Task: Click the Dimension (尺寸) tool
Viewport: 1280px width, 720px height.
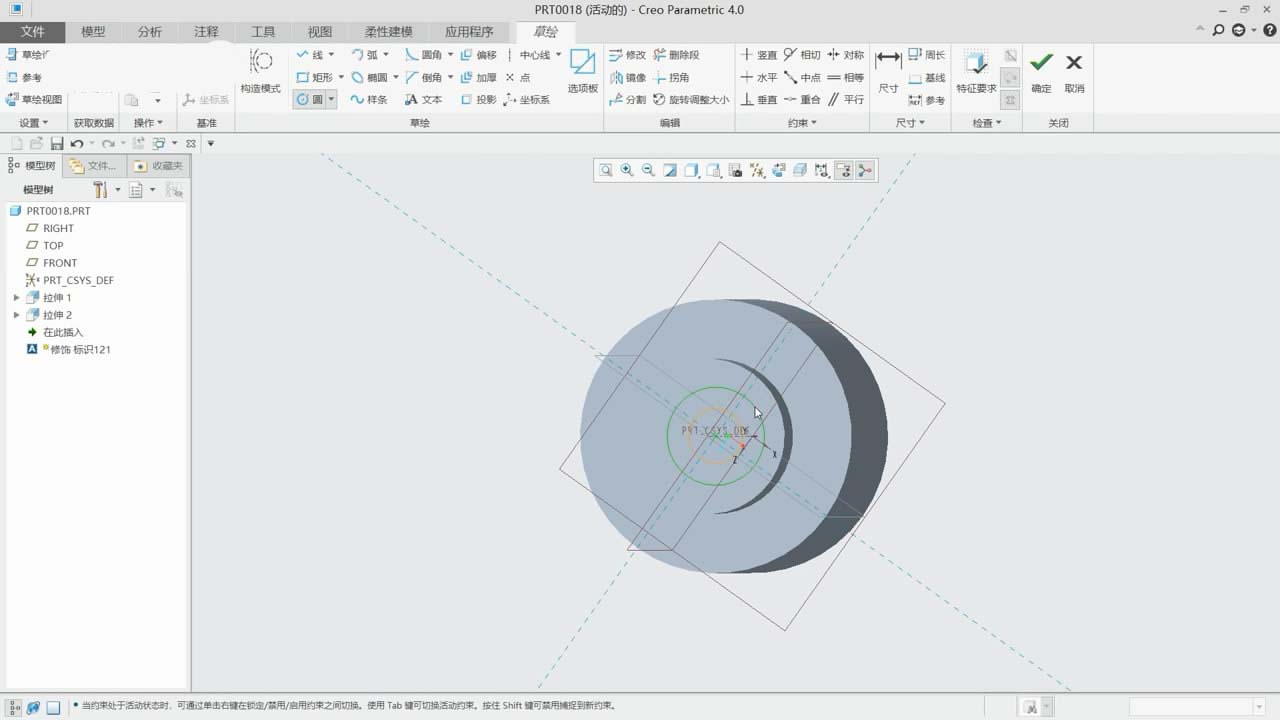Action: [x=888, y=70]
